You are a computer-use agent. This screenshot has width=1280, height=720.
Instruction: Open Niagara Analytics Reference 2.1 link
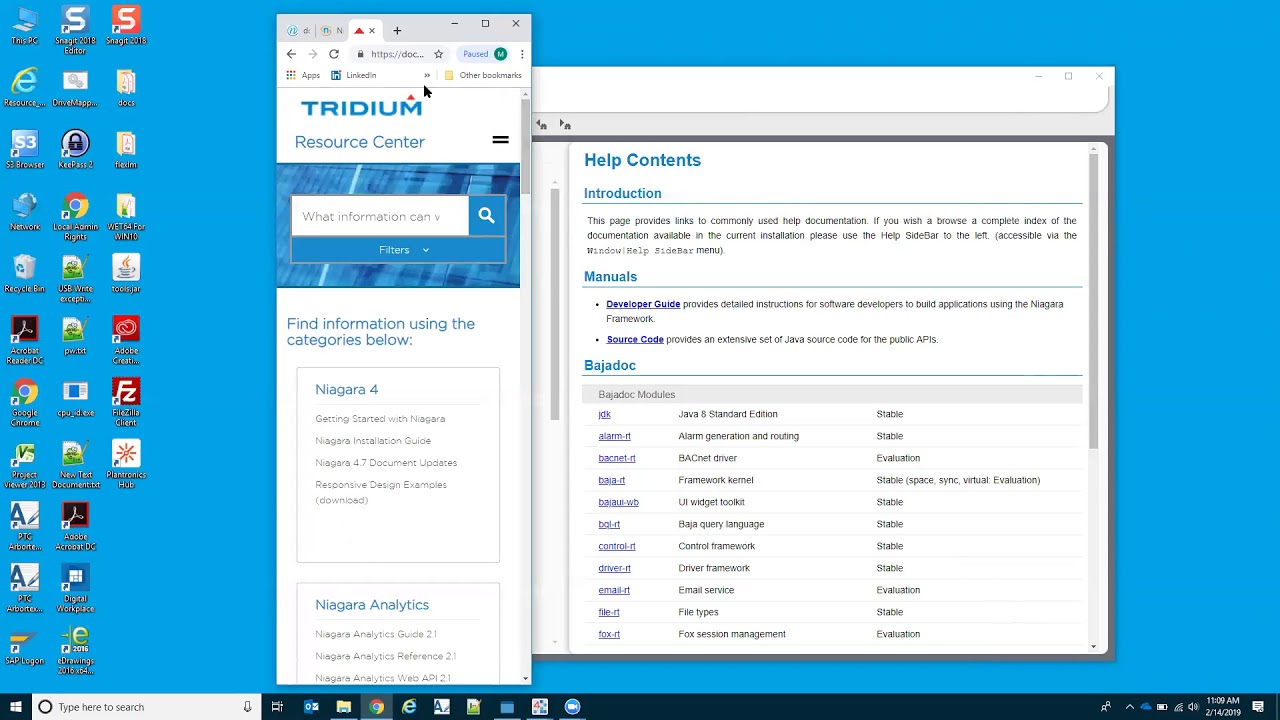(x=385, y=656)
